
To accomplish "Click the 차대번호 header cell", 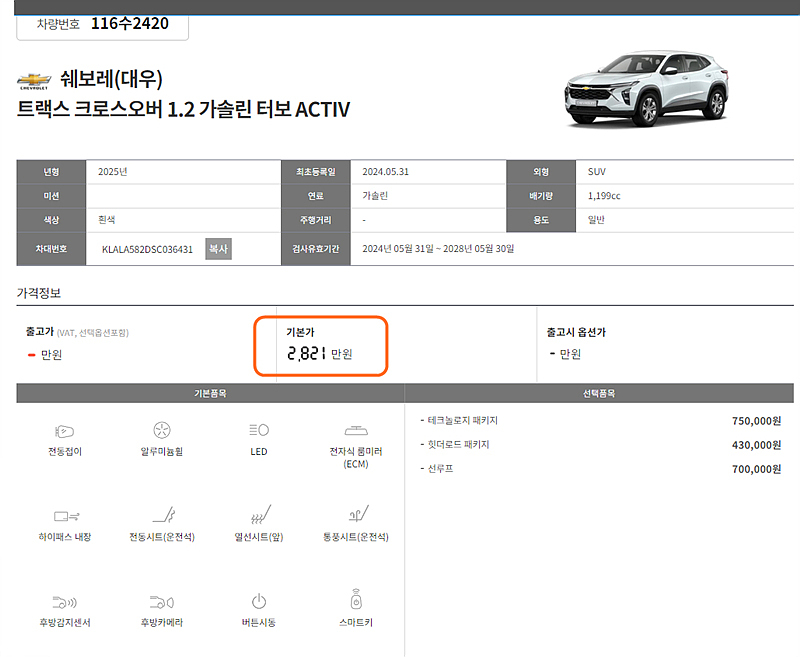I will pos(51,249).
